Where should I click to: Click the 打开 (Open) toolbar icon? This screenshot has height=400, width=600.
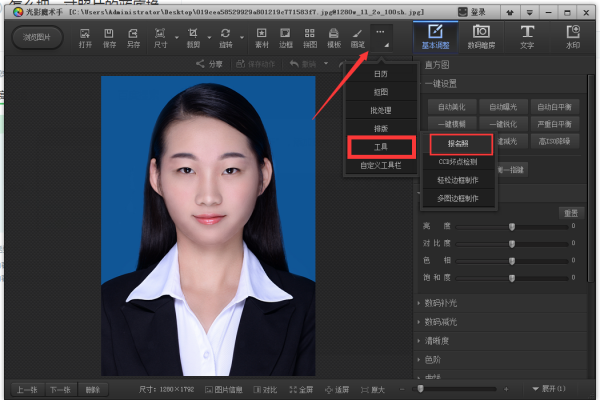(x=85, y=38)
